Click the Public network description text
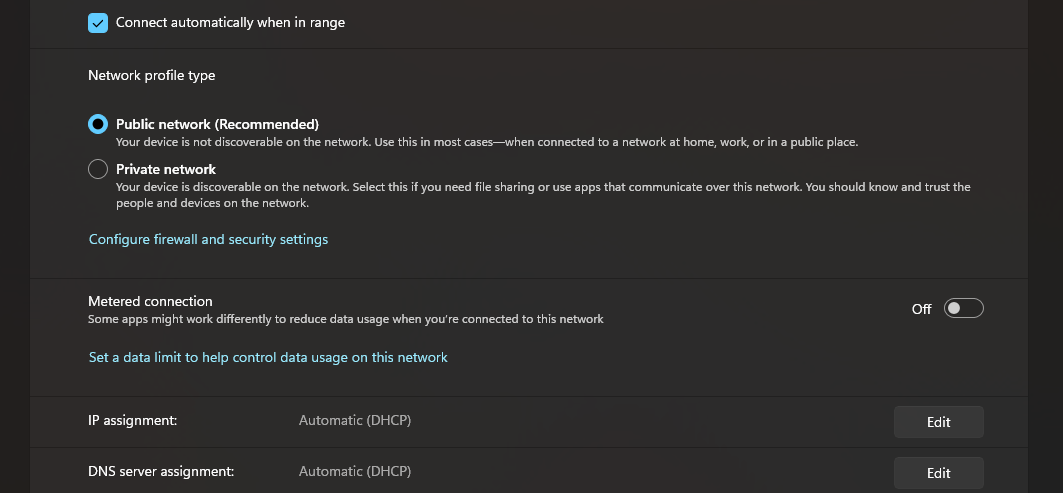Image resolution: width=1063 pixels, height=493 pixels. tap(486, 142)
